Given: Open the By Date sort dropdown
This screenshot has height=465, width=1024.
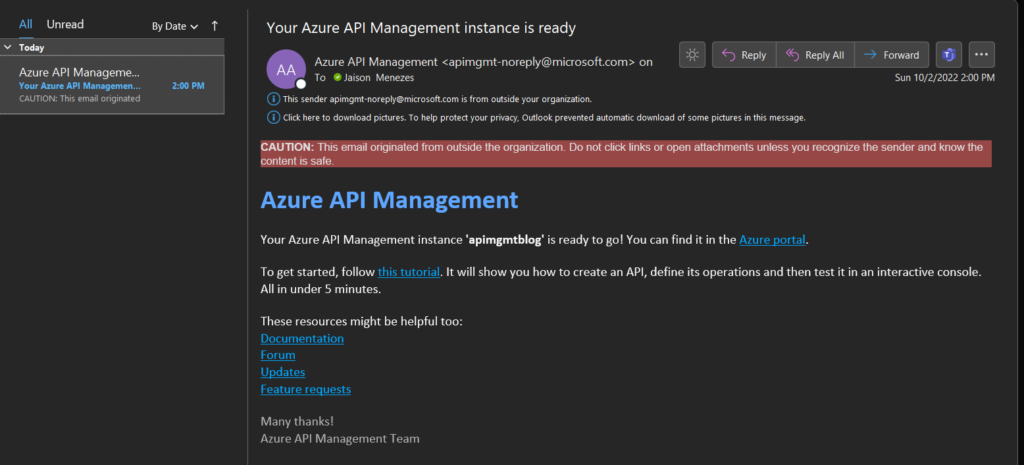Looking at the screenshot, I should [x=174, y=27].
